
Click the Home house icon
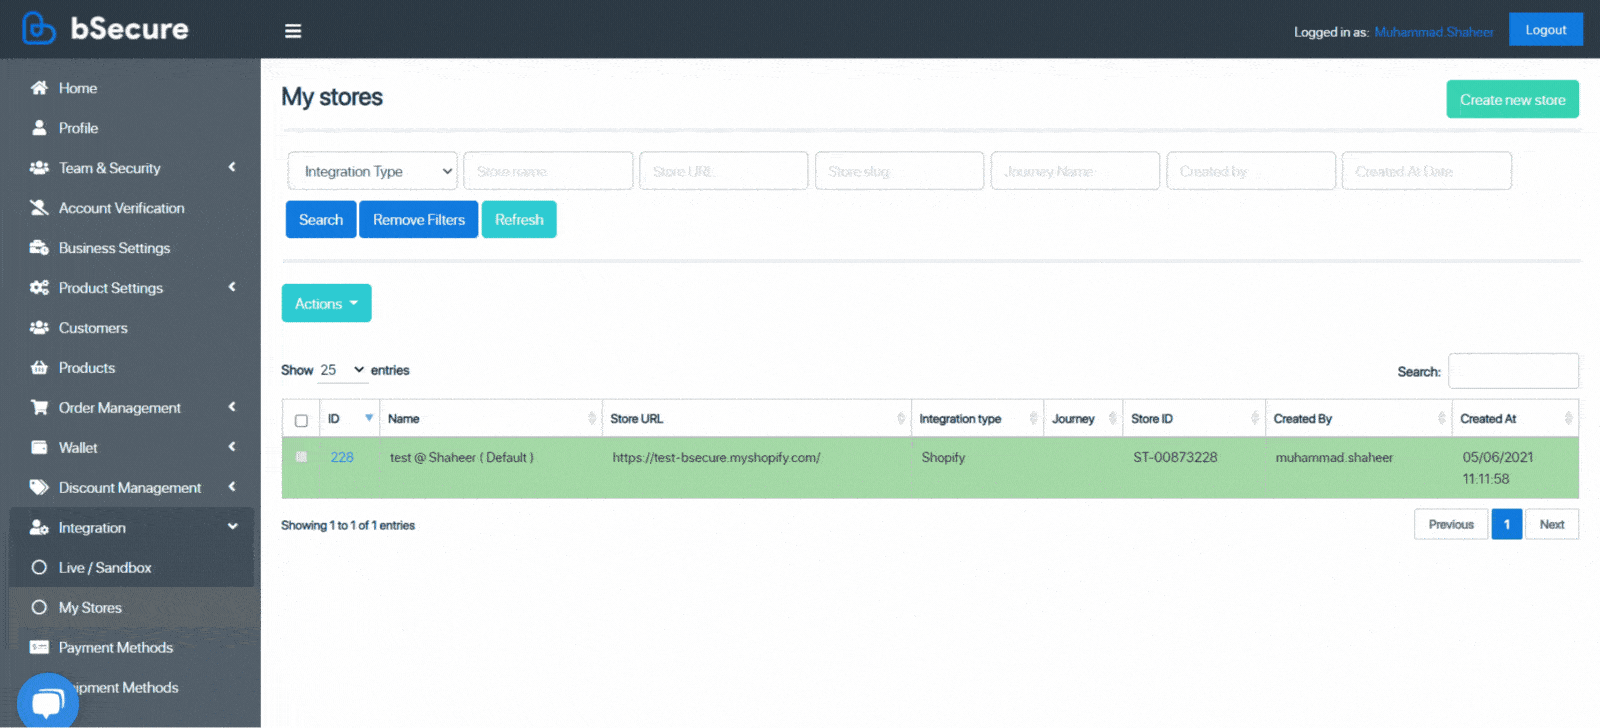tap(39, 88)
